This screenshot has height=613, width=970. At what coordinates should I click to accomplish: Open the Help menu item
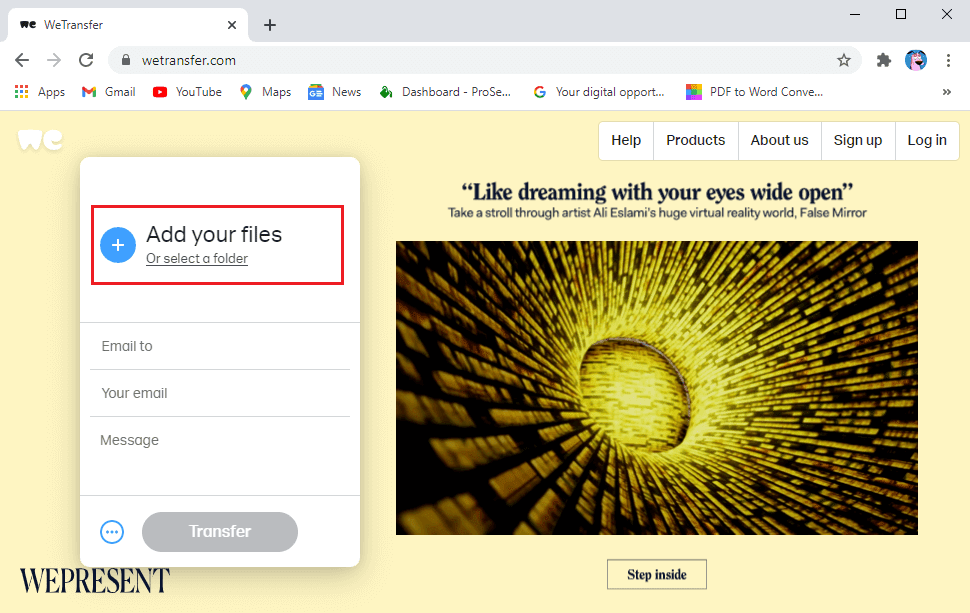tap(626, 140)
